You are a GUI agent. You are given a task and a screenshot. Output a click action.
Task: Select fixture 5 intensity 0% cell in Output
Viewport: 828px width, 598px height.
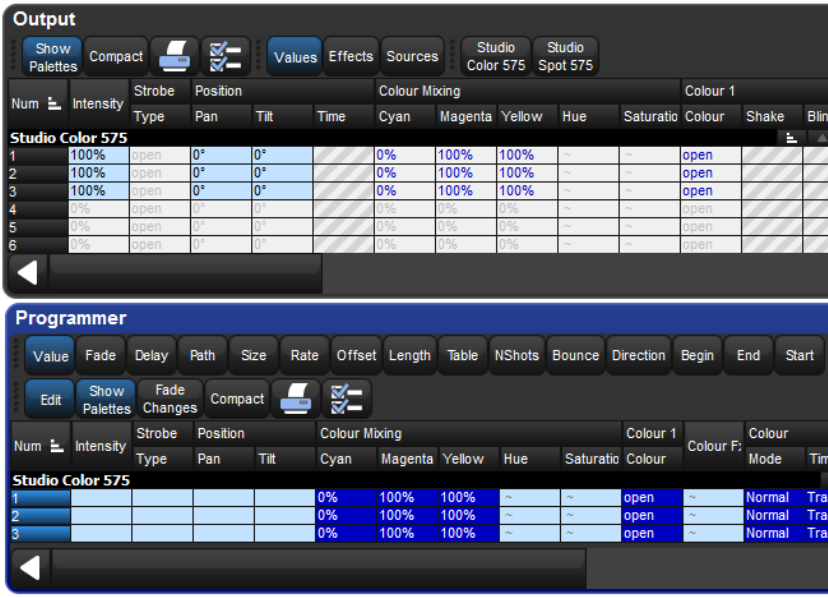98,227
